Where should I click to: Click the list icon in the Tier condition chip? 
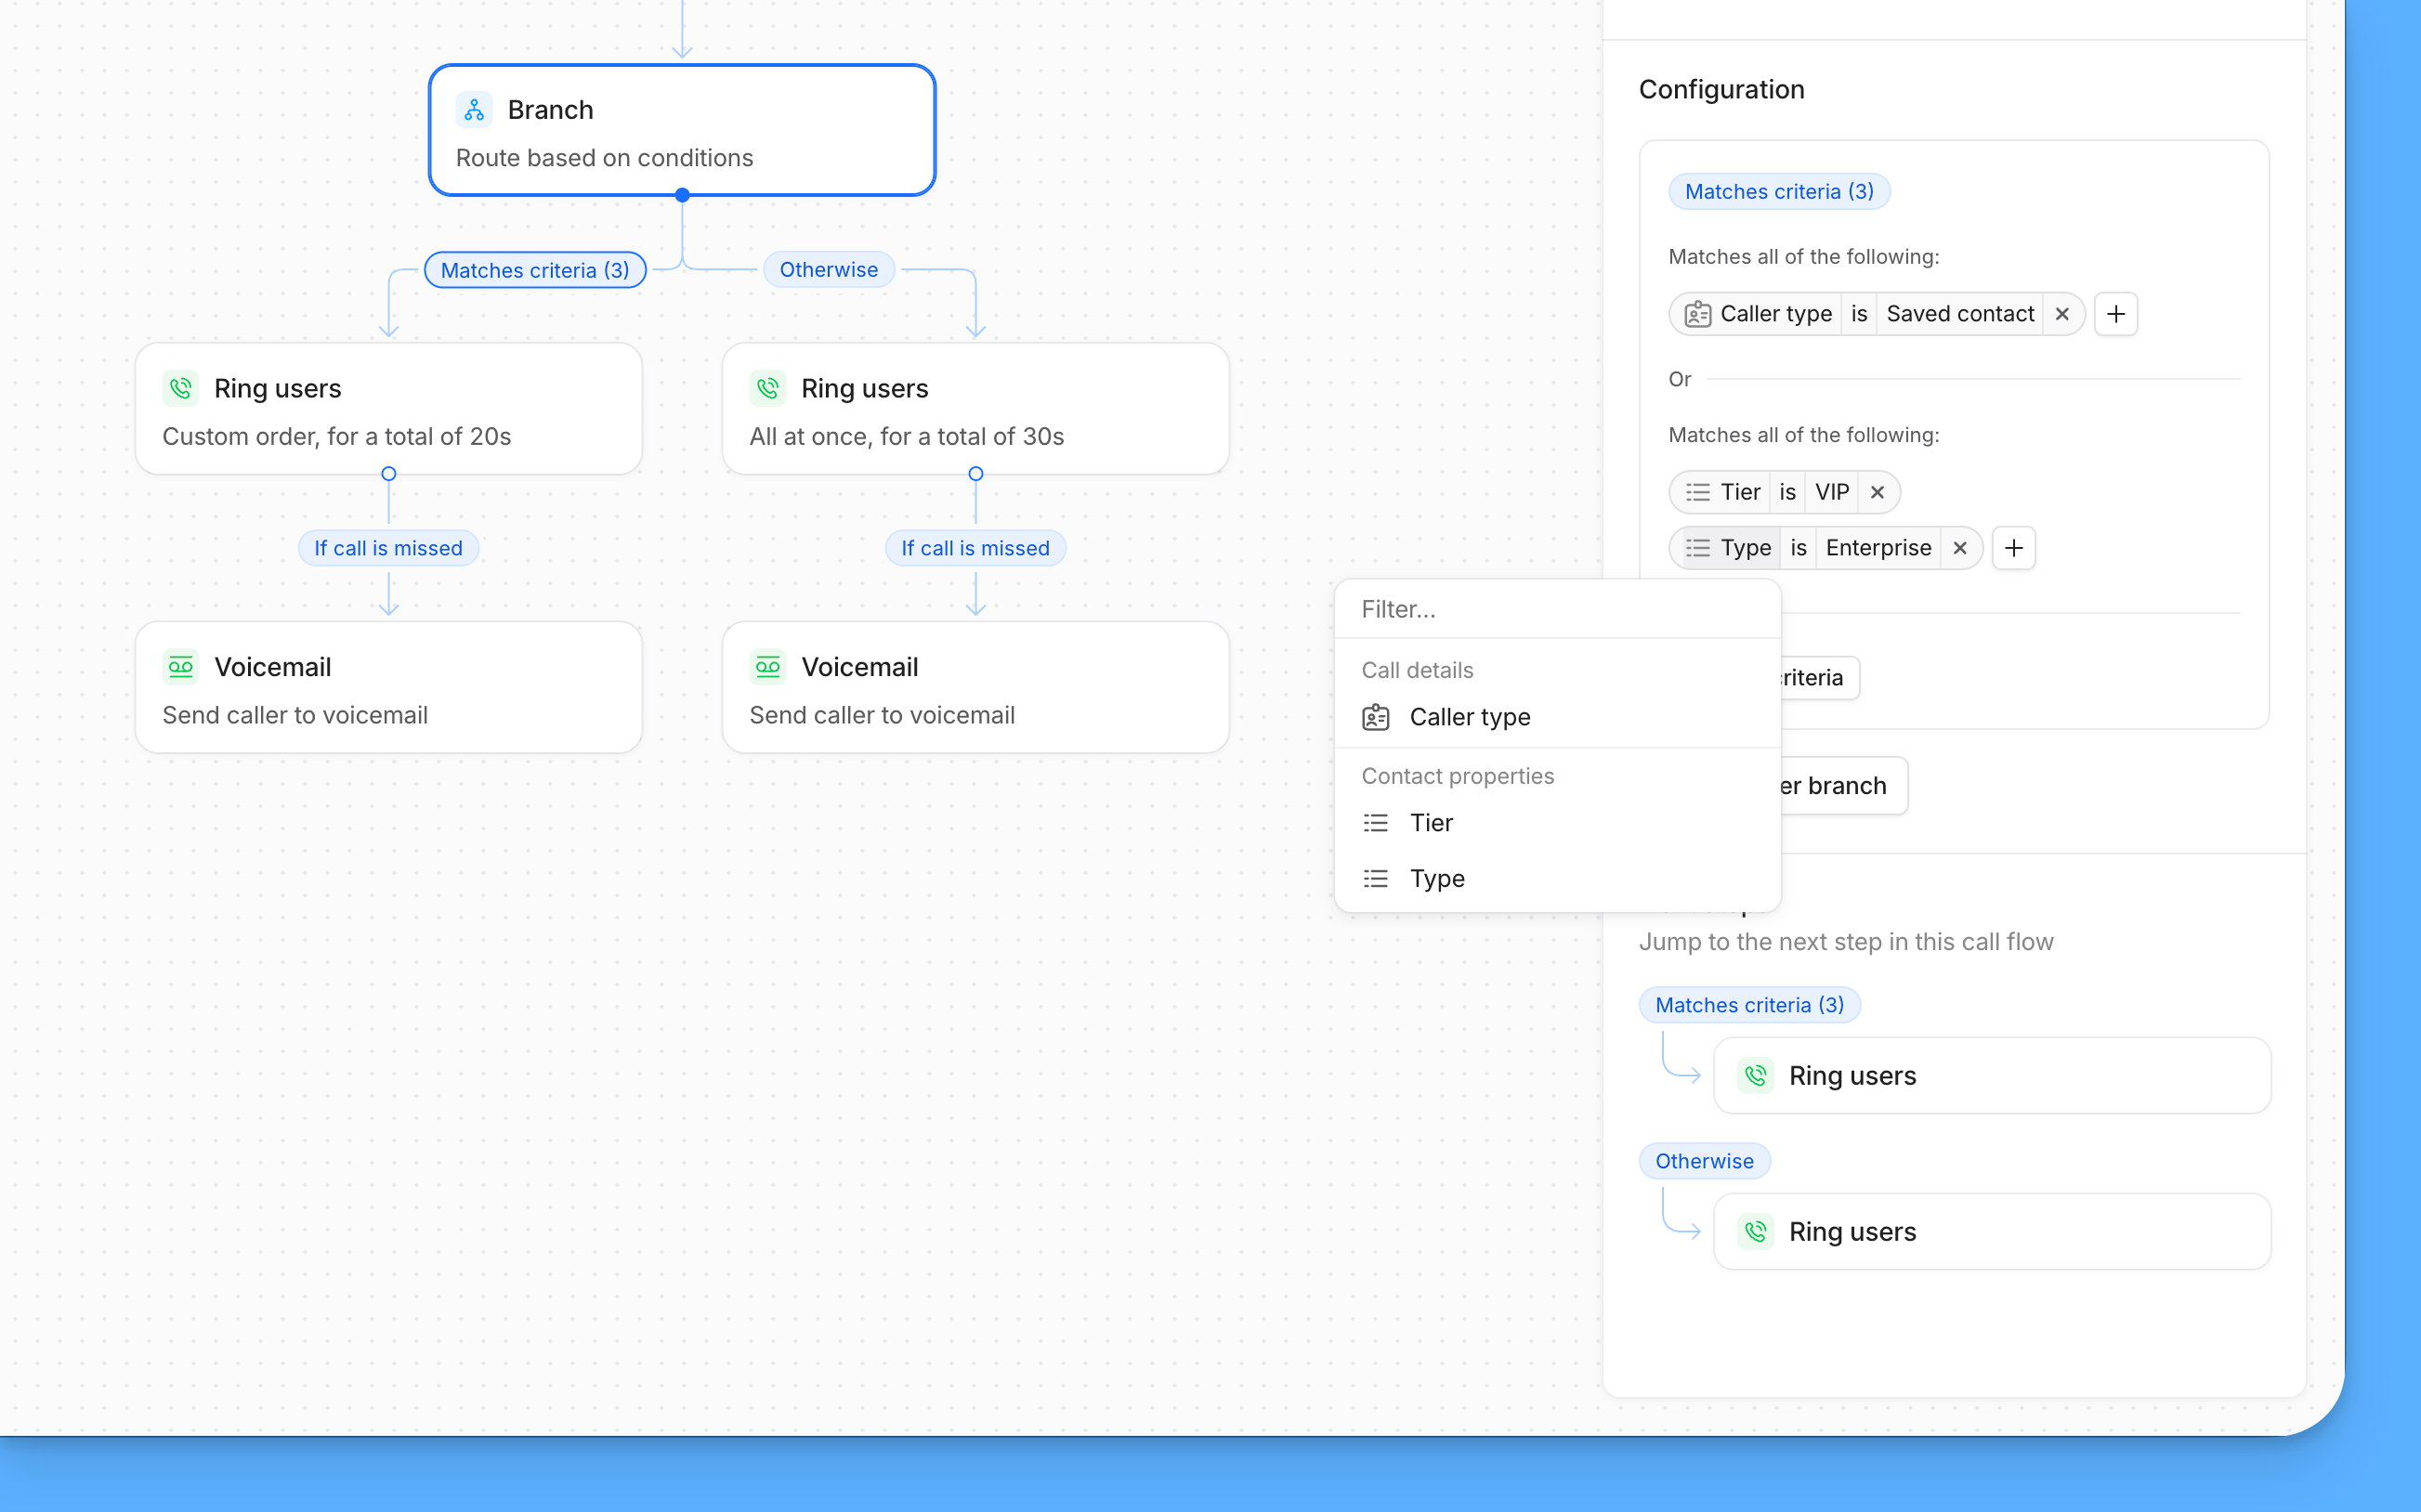[x=1697, y=492]
